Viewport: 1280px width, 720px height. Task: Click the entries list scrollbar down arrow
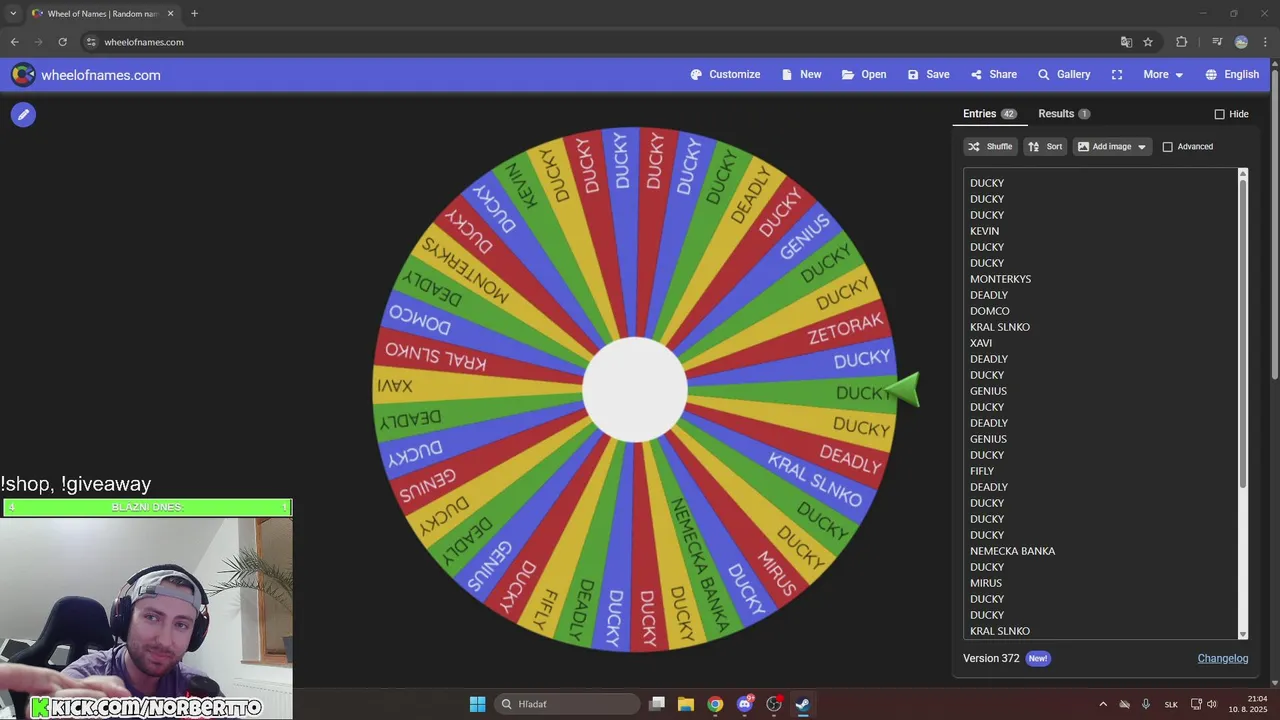1243,634
